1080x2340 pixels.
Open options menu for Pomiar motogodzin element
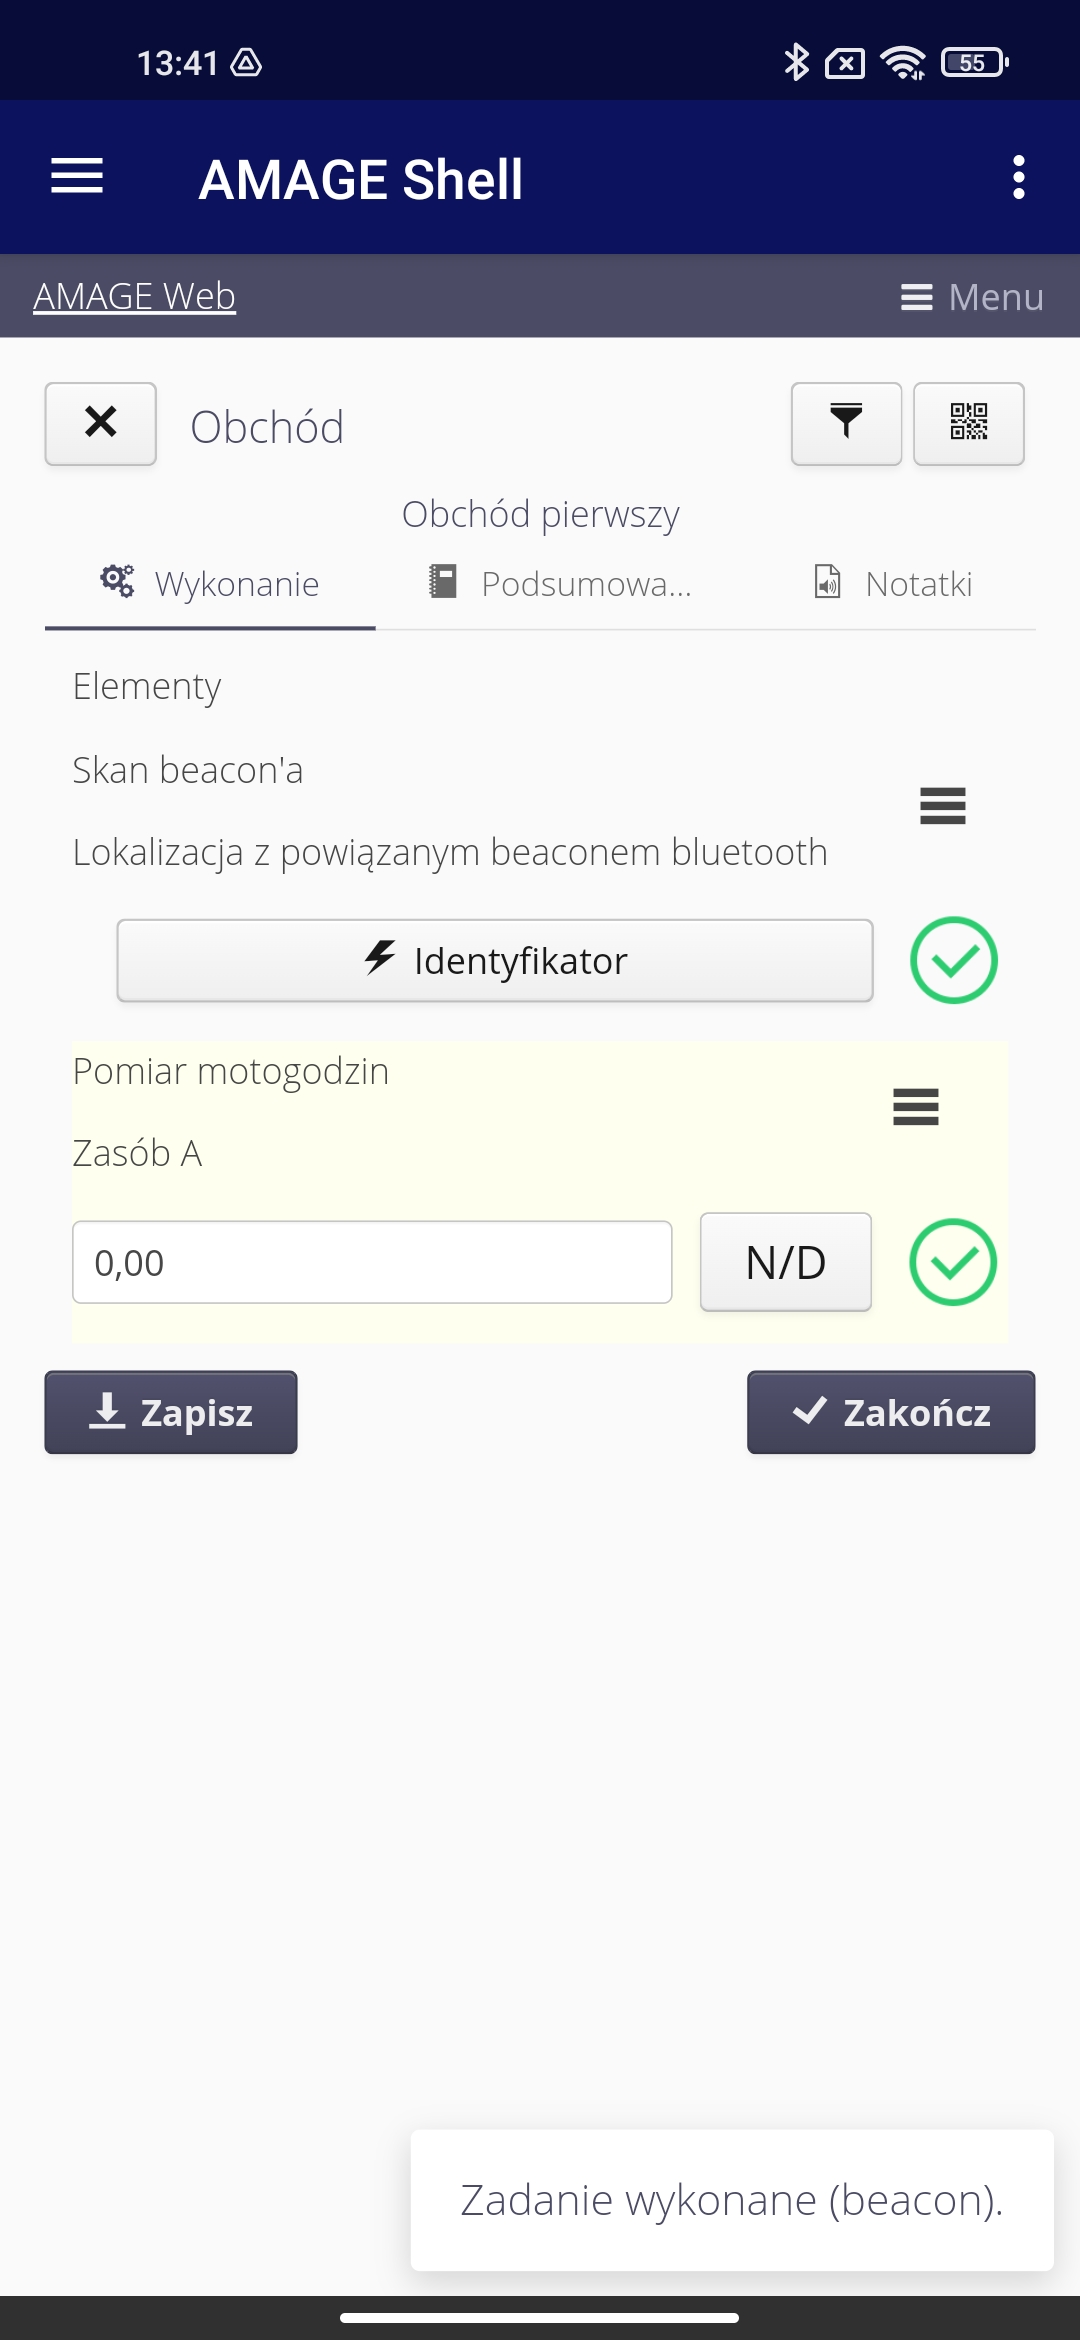915,1107
